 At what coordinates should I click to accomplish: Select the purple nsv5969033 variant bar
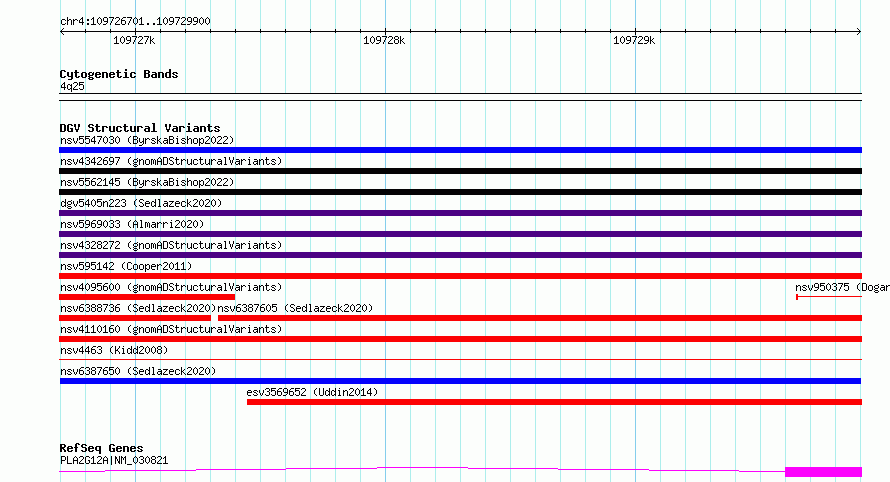point(460,234)
